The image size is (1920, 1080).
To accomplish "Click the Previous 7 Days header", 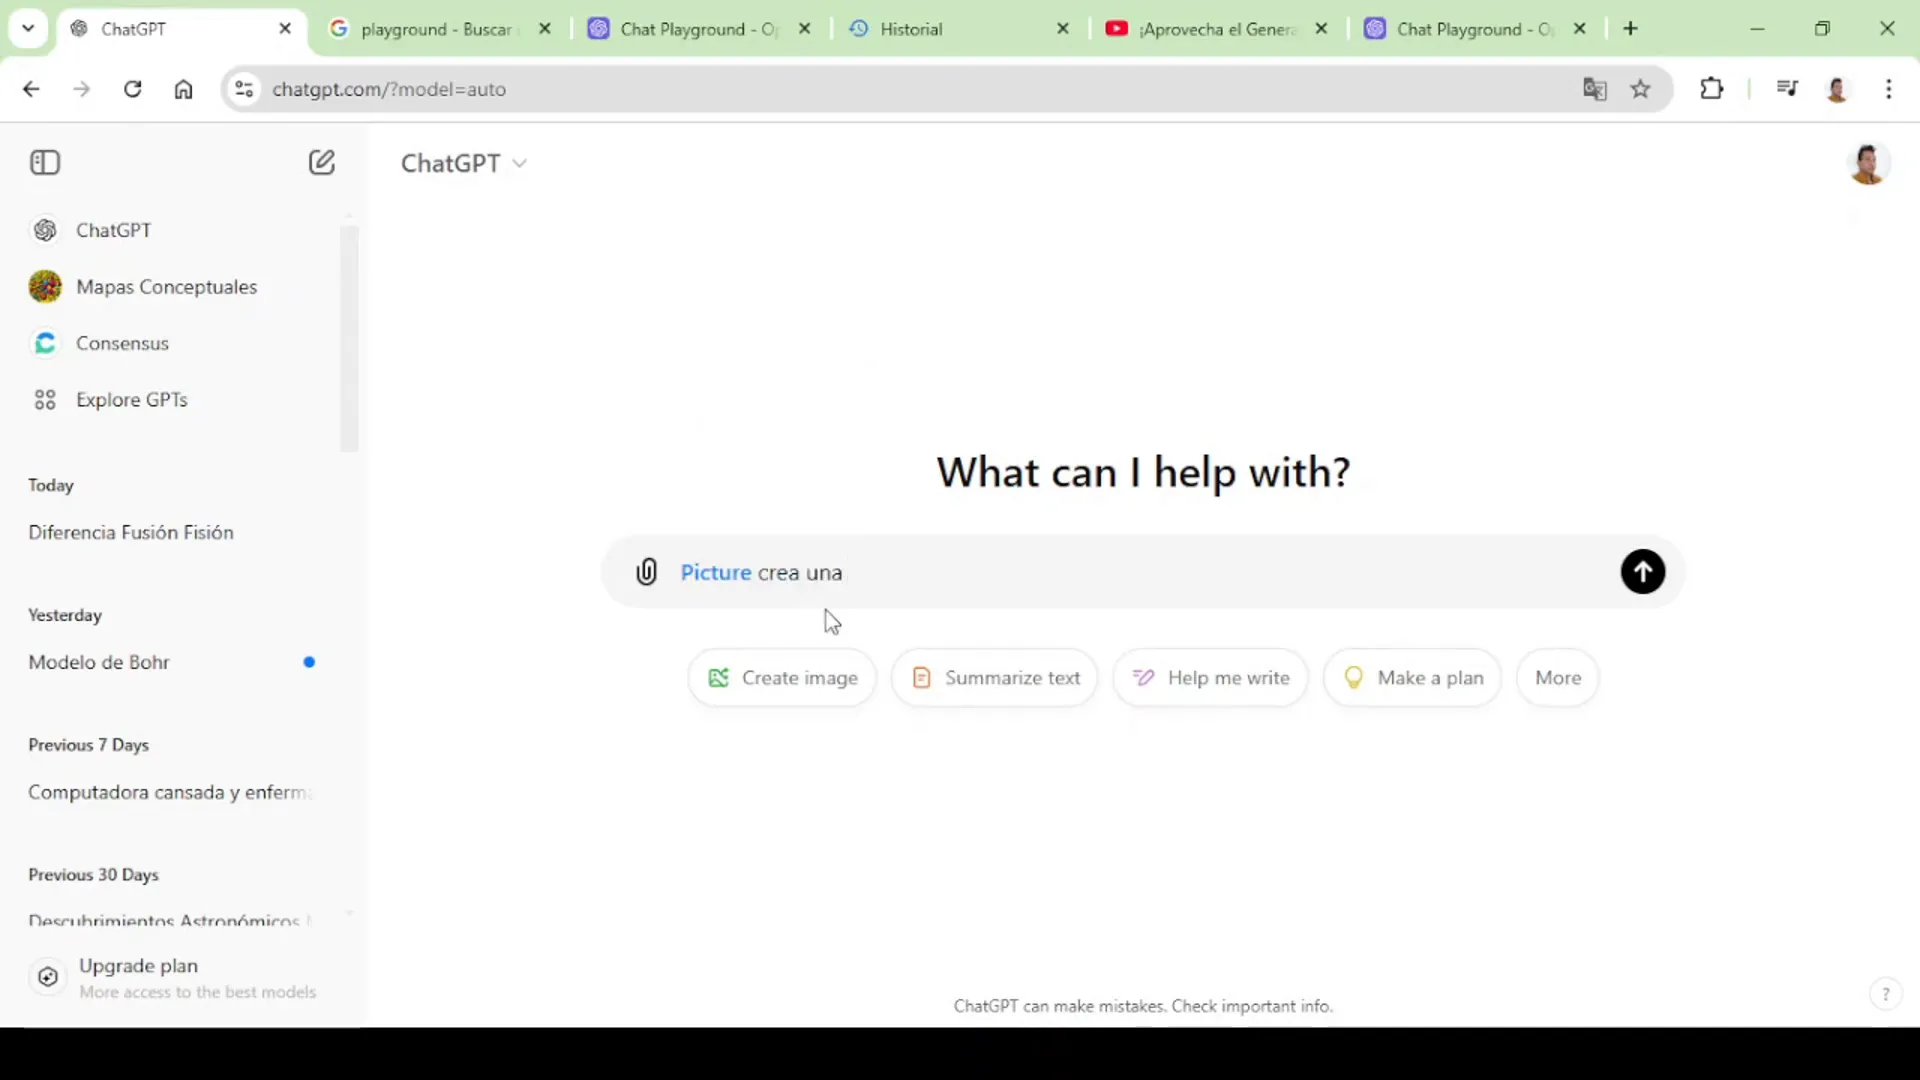I will coord(88,745).
